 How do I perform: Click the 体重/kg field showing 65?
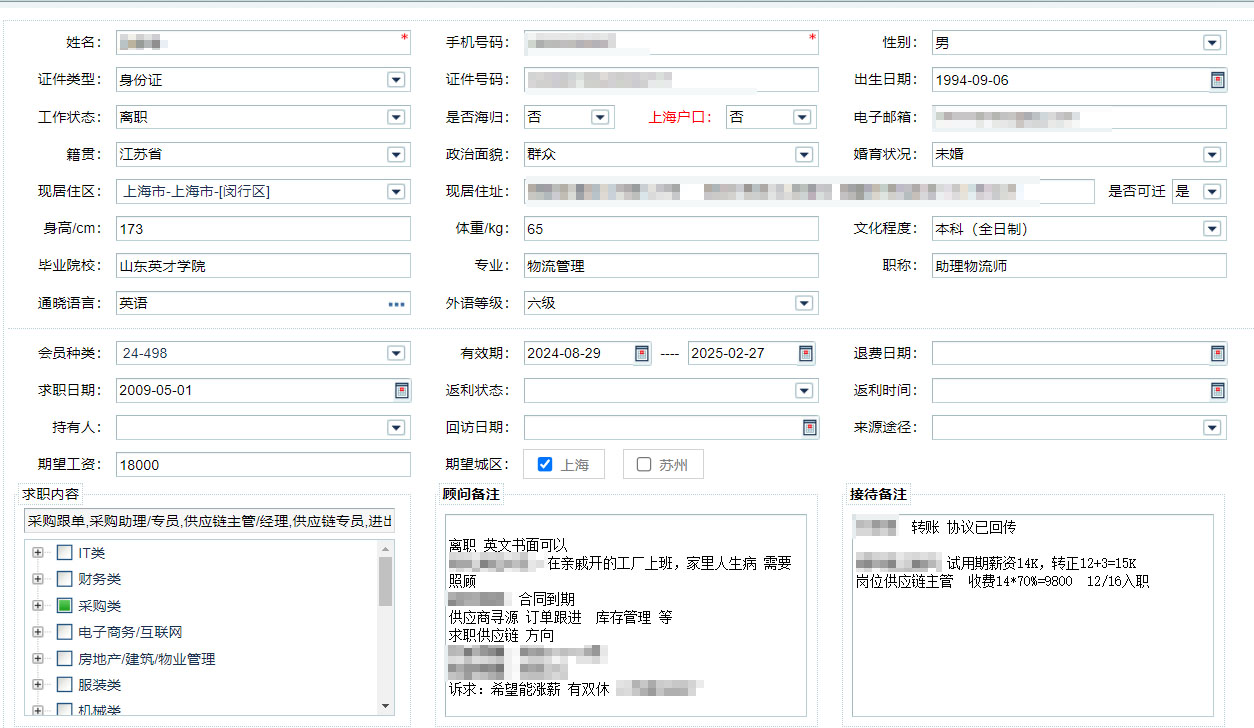(x=671, y=229)
